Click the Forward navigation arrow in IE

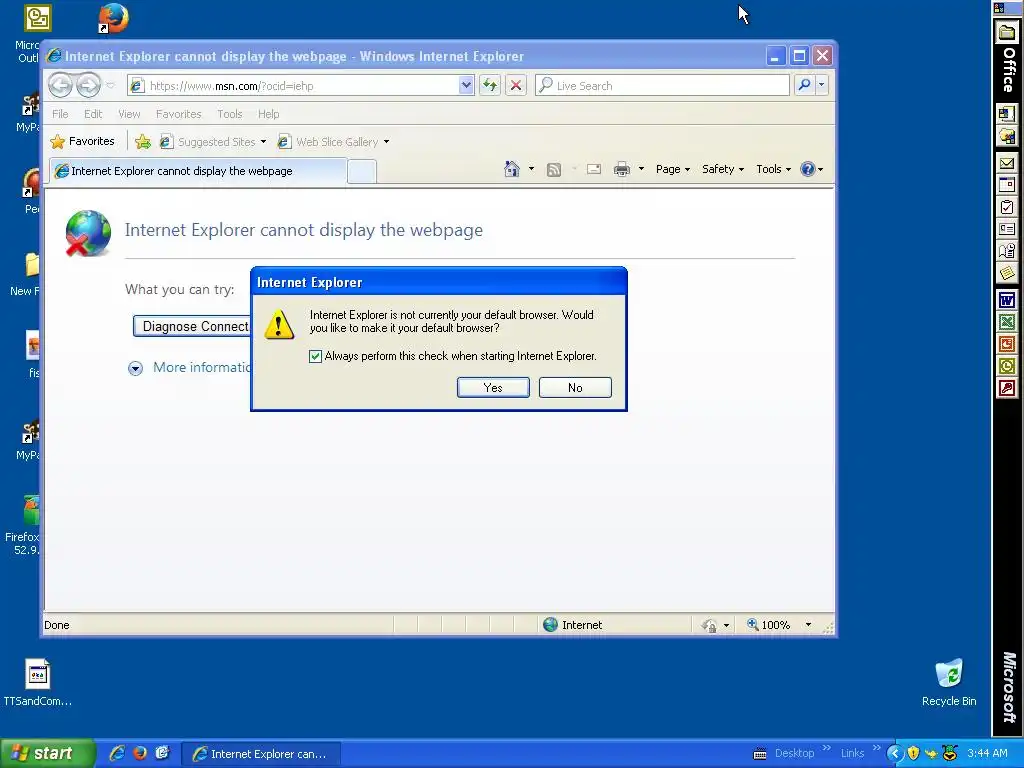pos(89,85)
